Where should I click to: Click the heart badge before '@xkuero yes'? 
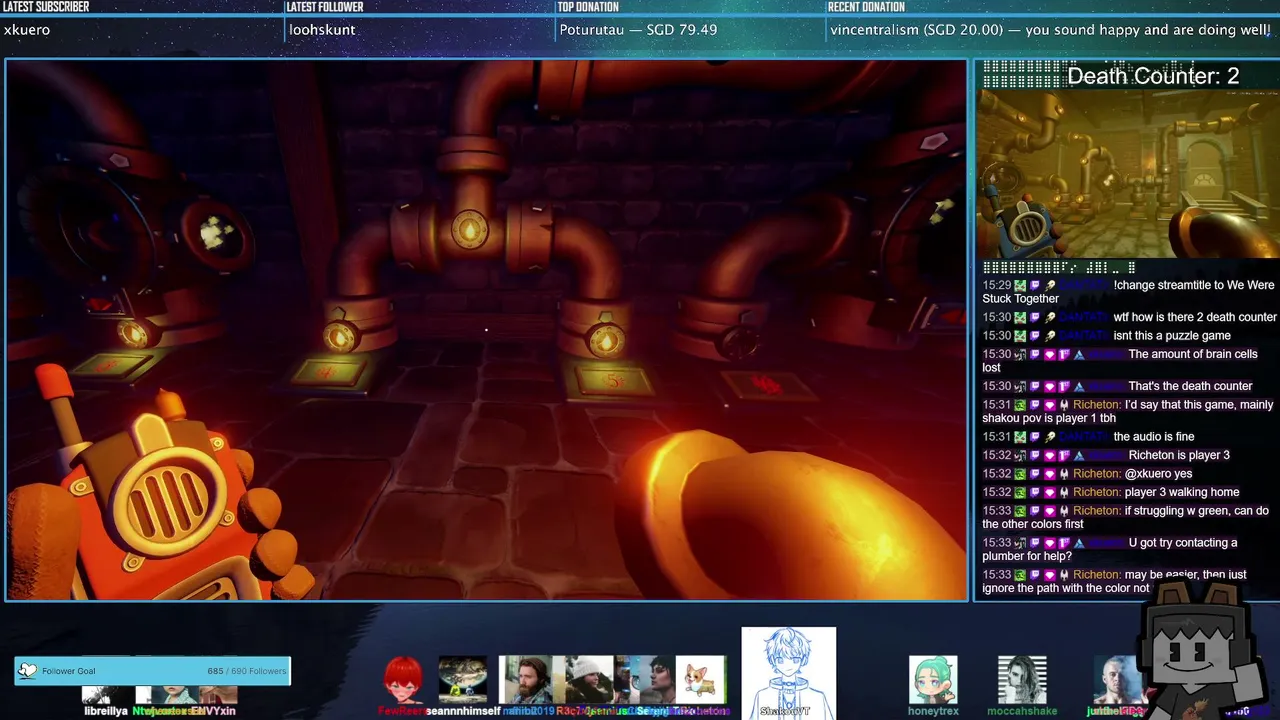[x=1050, y=474]
